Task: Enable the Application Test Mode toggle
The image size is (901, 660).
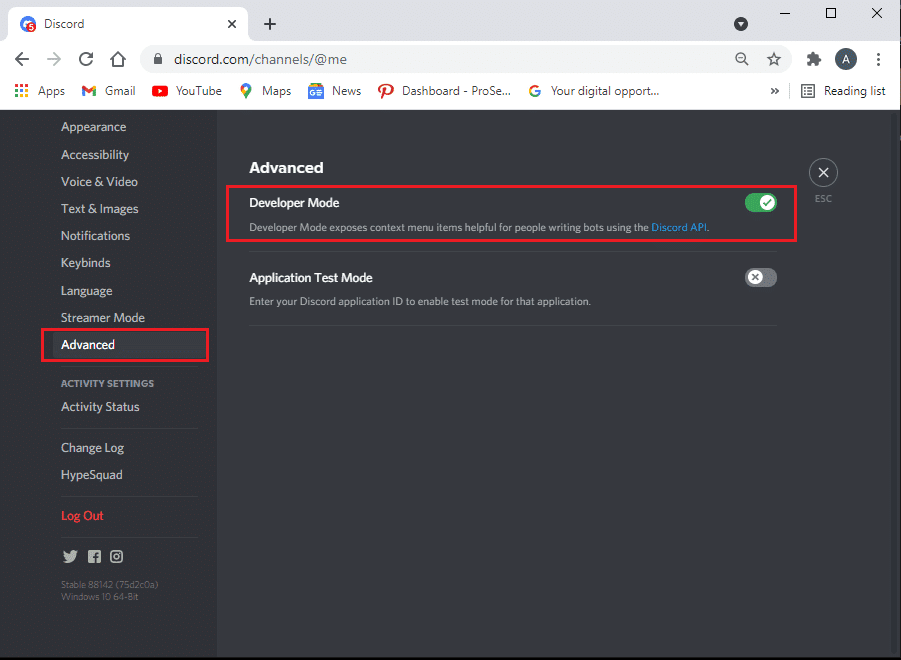Action: click(761, 277)
